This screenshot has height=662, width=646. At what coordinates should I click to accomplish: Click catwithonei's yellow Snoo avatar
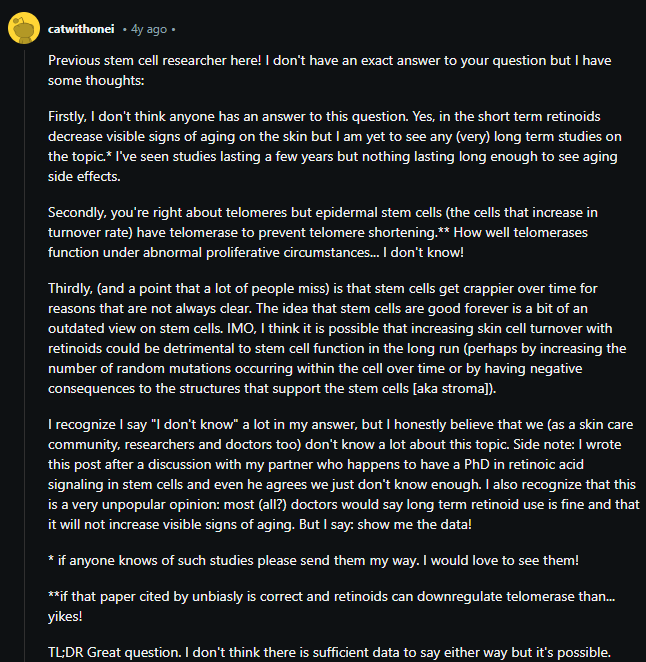pyautogui.click(x=24, y=28)
